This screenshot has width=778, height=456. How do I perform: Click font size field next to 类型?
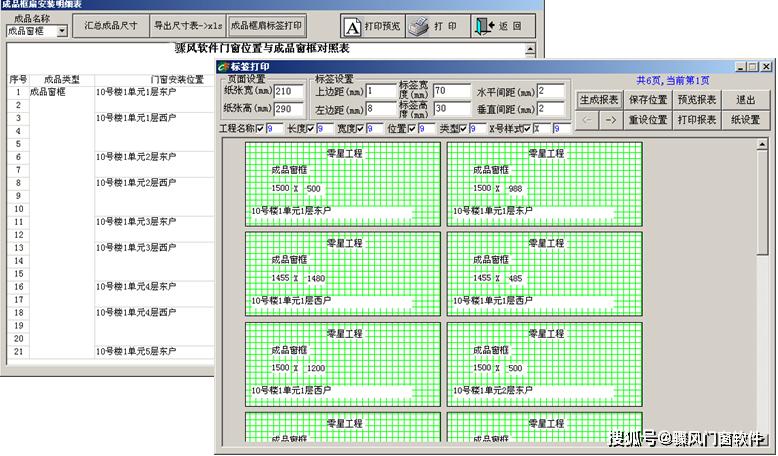[x=477, y=129]
